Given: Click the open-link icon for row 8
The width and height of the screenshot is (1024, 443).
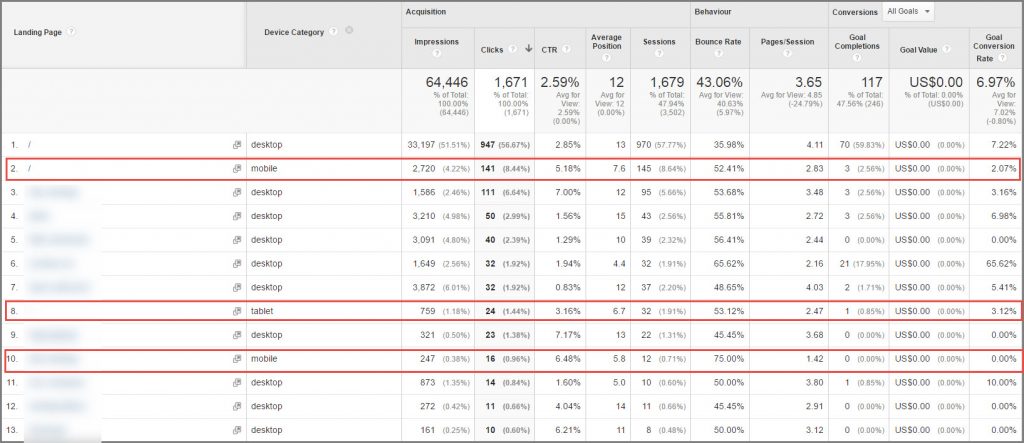Looking at the screenshot, I should coord(237,311).
